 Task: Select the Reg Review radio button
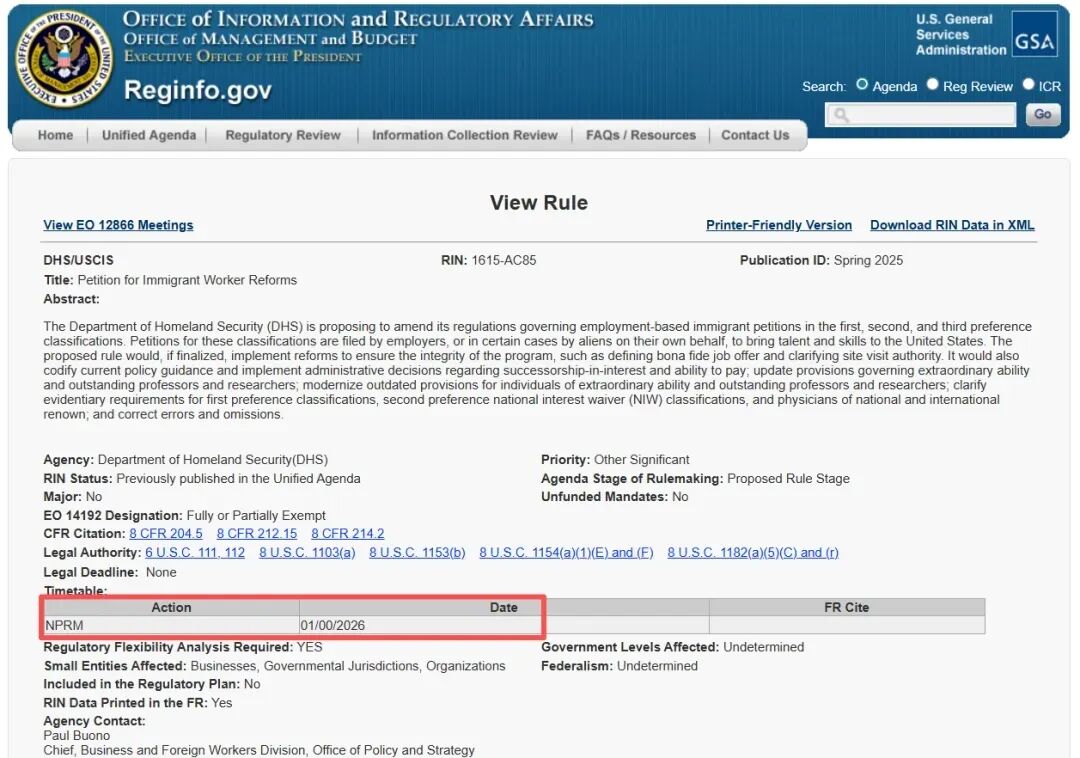[x=932, y=85]
